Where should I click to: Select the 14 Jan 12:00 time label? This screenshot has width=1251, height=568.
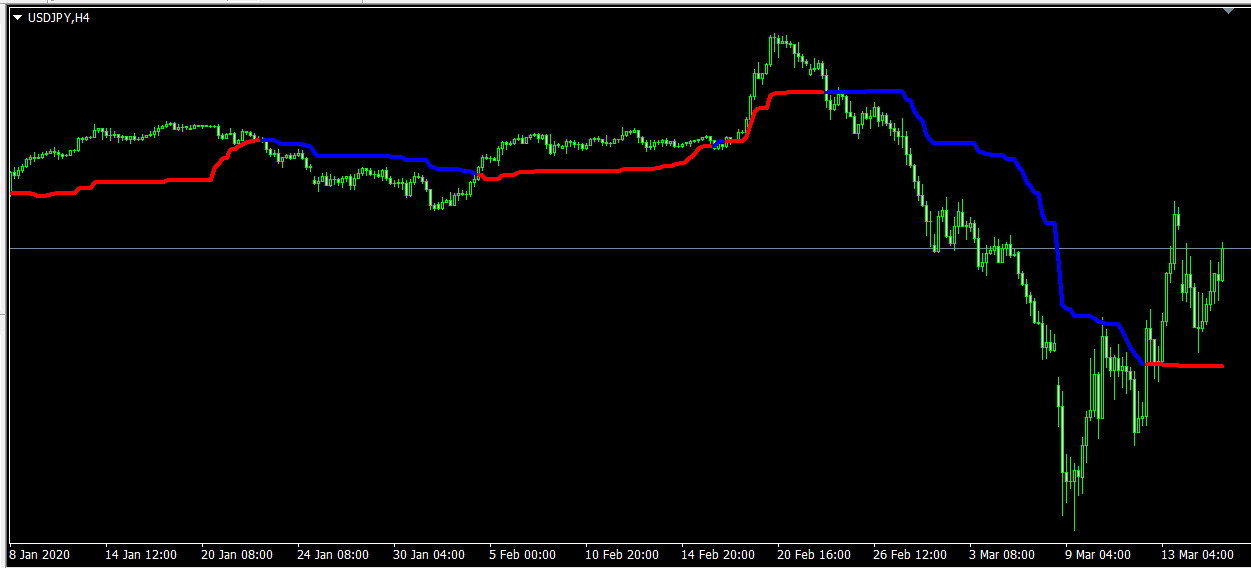tap(141, 554)
